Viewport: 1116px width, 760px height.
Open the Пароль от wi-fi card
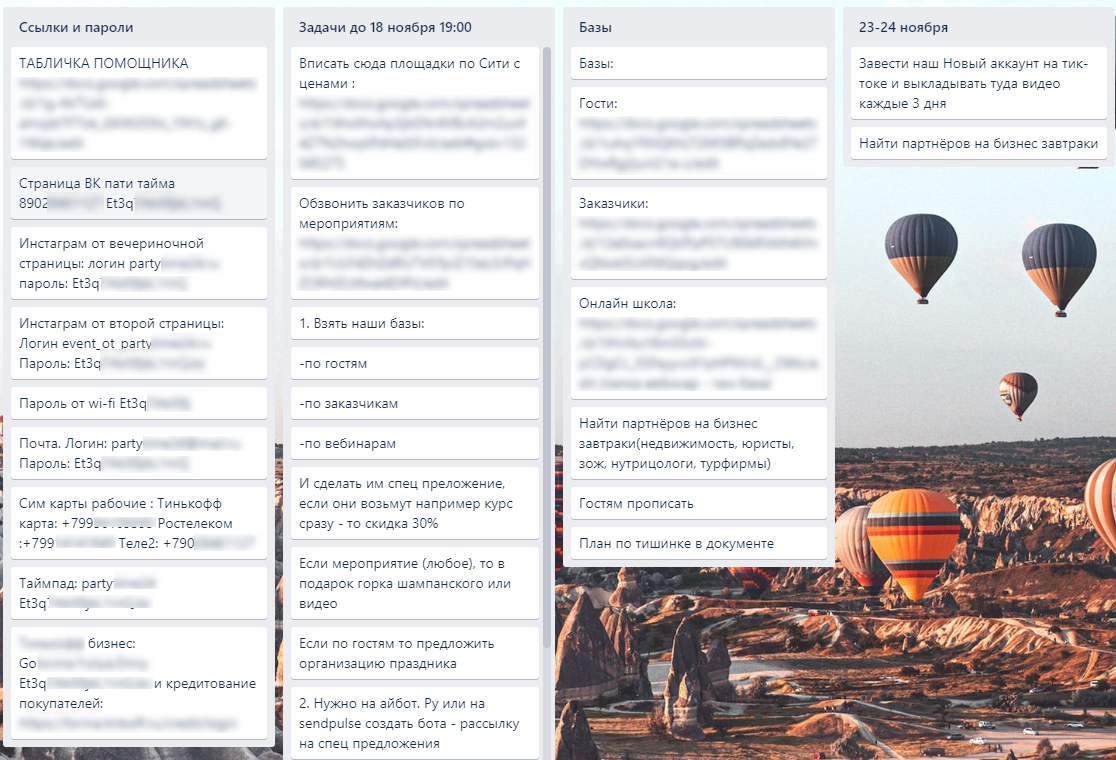point(139,403)
